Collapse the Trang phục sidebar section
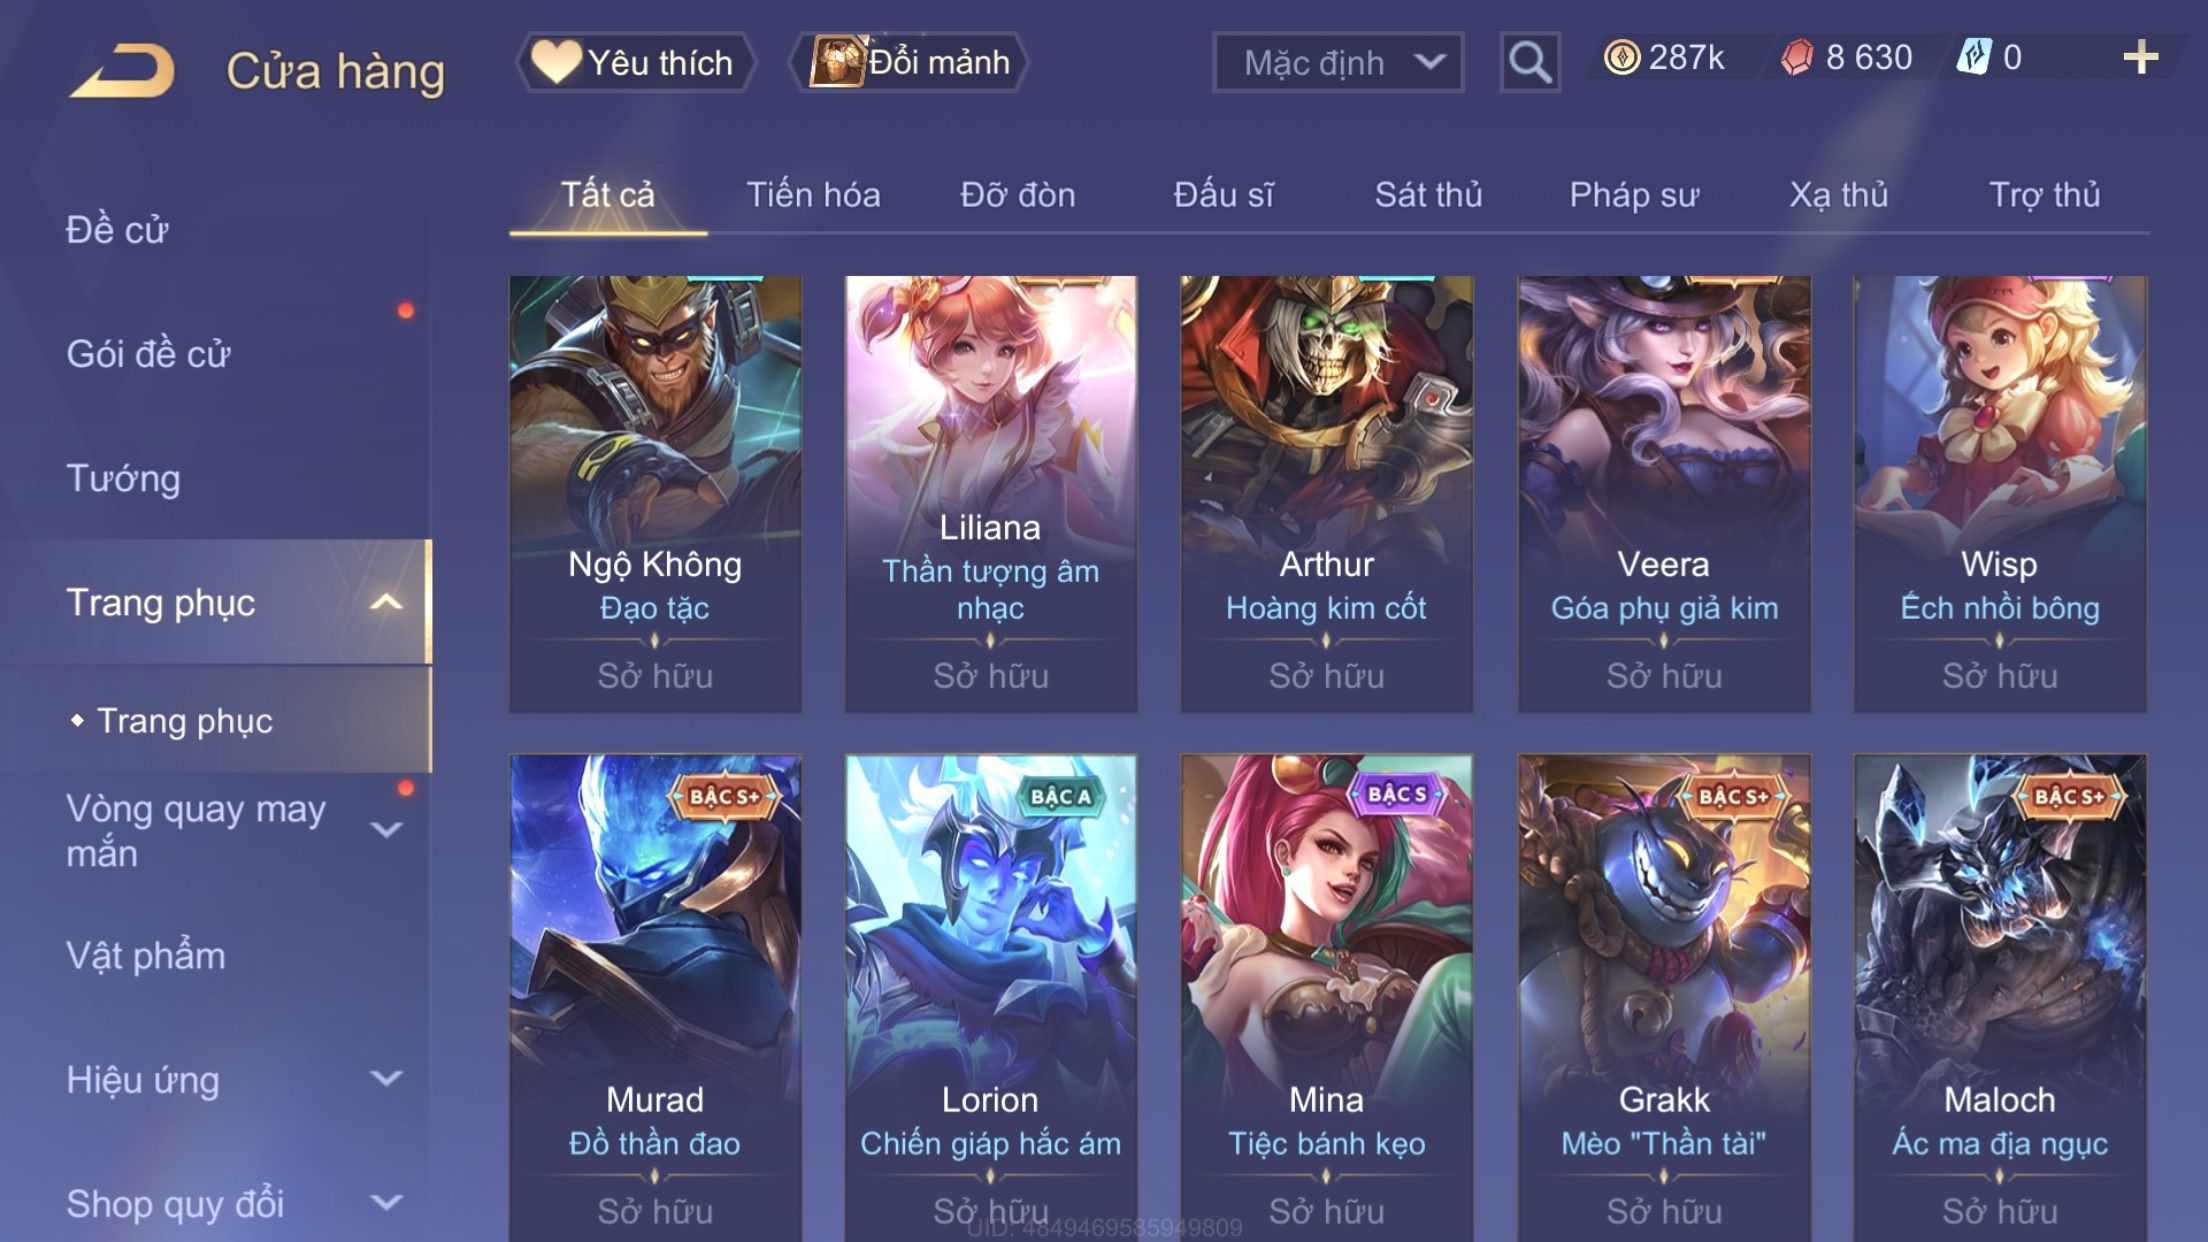2208x1242 pixels. click(386, 602)
